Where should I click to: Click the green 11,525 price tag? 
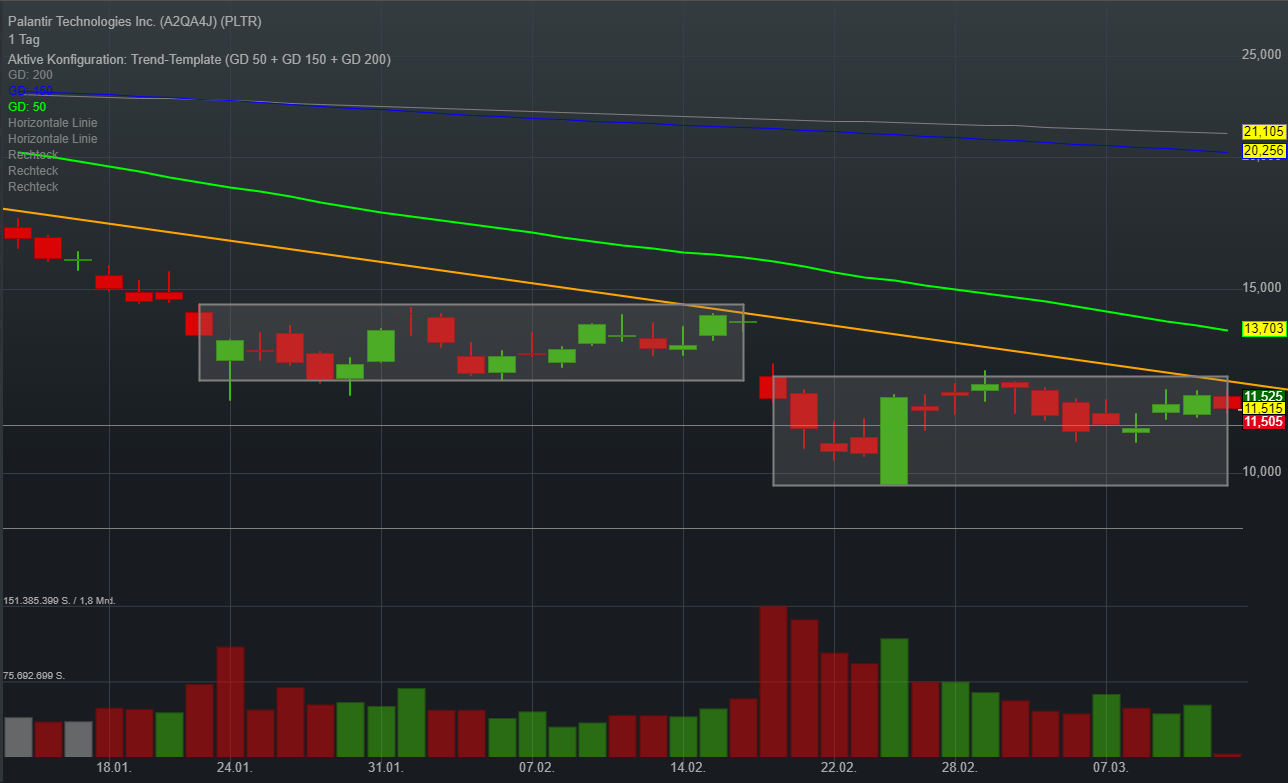pyautogui.click(x=1263, y=396)
